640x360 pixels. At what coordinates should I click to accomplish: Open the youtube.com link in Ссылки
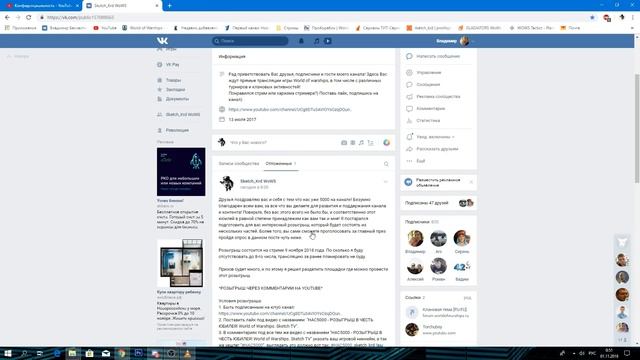439,333
